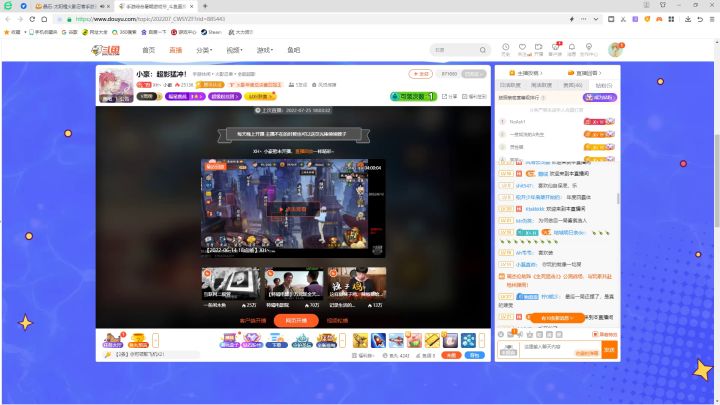The width and height of the screenshot is (720, 405).
Task: Expand the 分类 category dropdown
Action: tap(204, 50)
